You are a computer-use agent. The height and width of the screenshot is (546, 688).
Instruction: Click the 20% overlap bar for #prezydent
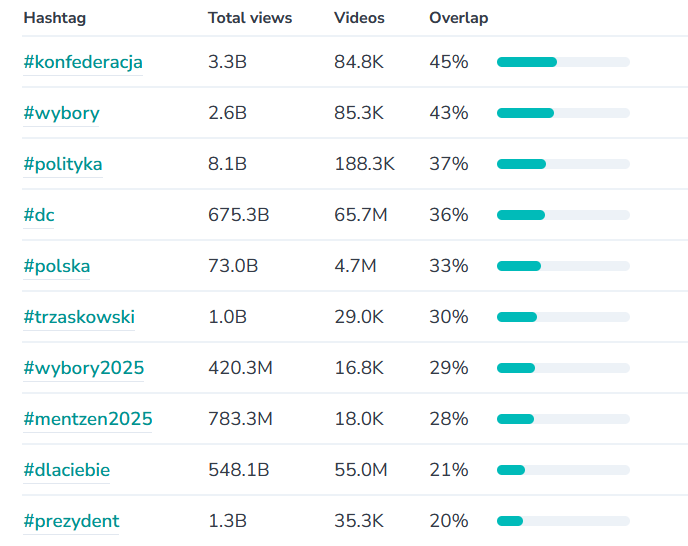pyautogui.click(x=563, y=521)
